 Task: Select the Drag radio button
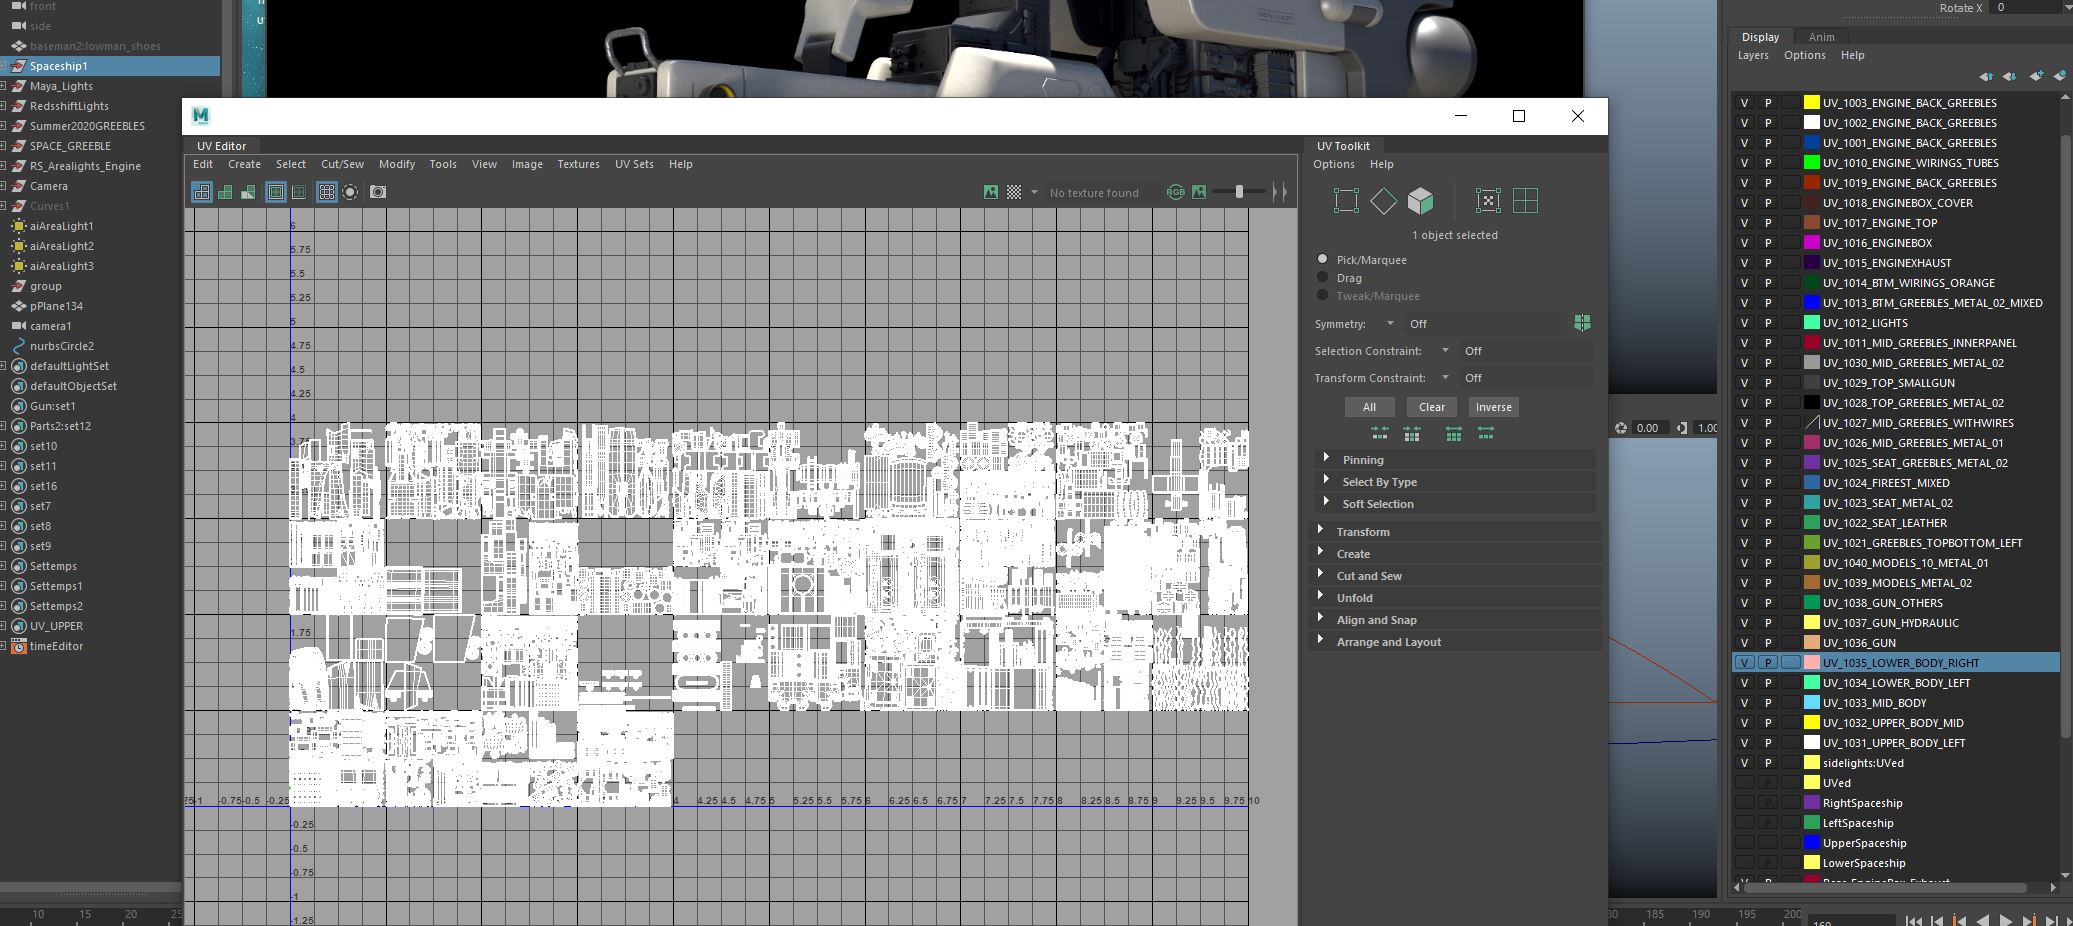(x=1323, y=278)
